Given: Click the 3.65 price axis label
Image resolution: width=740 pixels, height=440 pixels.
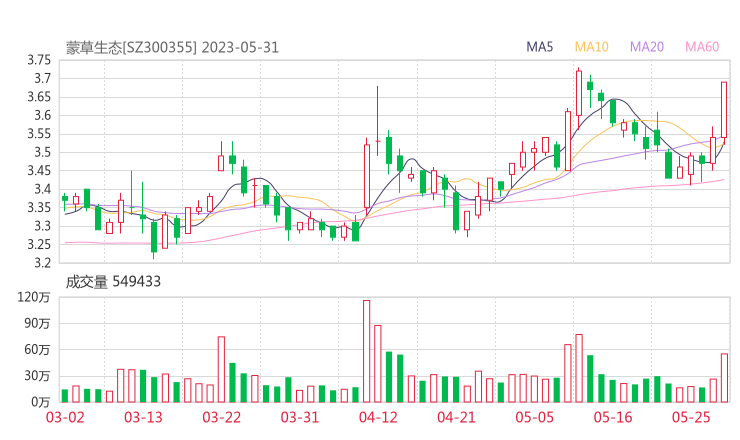Looking at the screenshot, I should (39, 97).
